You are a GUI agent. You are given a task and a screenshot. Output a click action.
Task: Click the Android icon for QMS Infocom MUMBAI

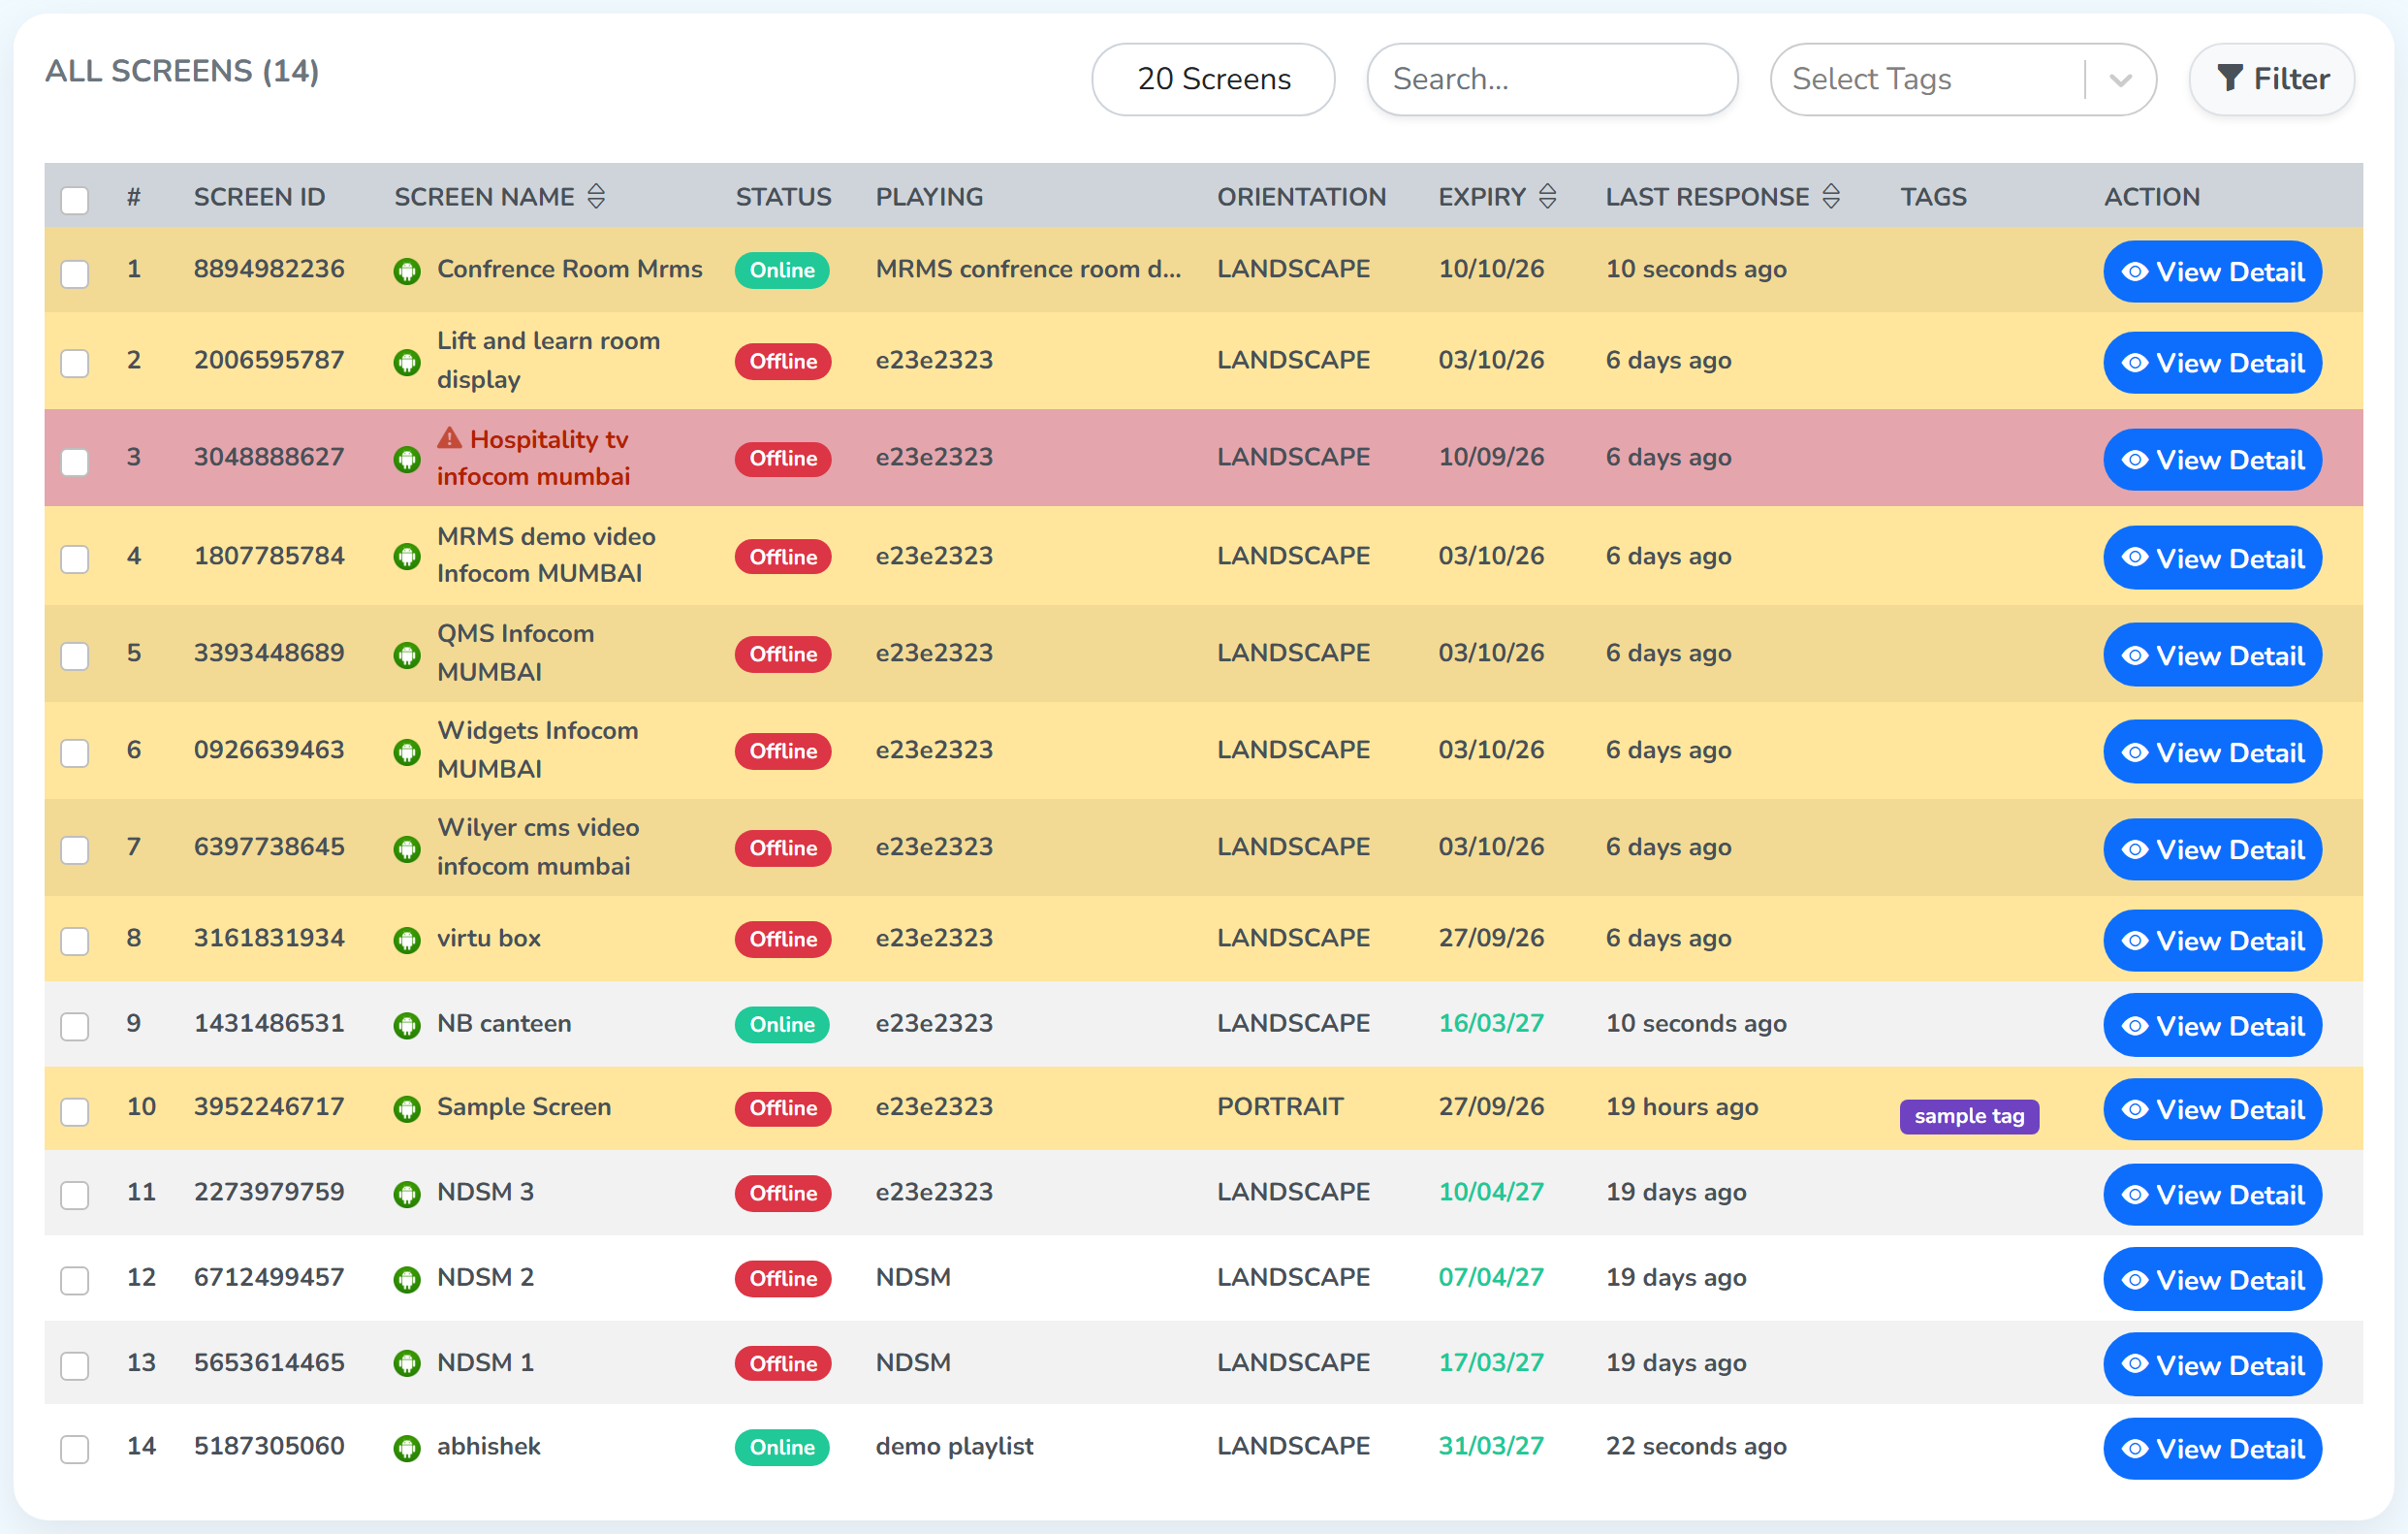(407, 655)
